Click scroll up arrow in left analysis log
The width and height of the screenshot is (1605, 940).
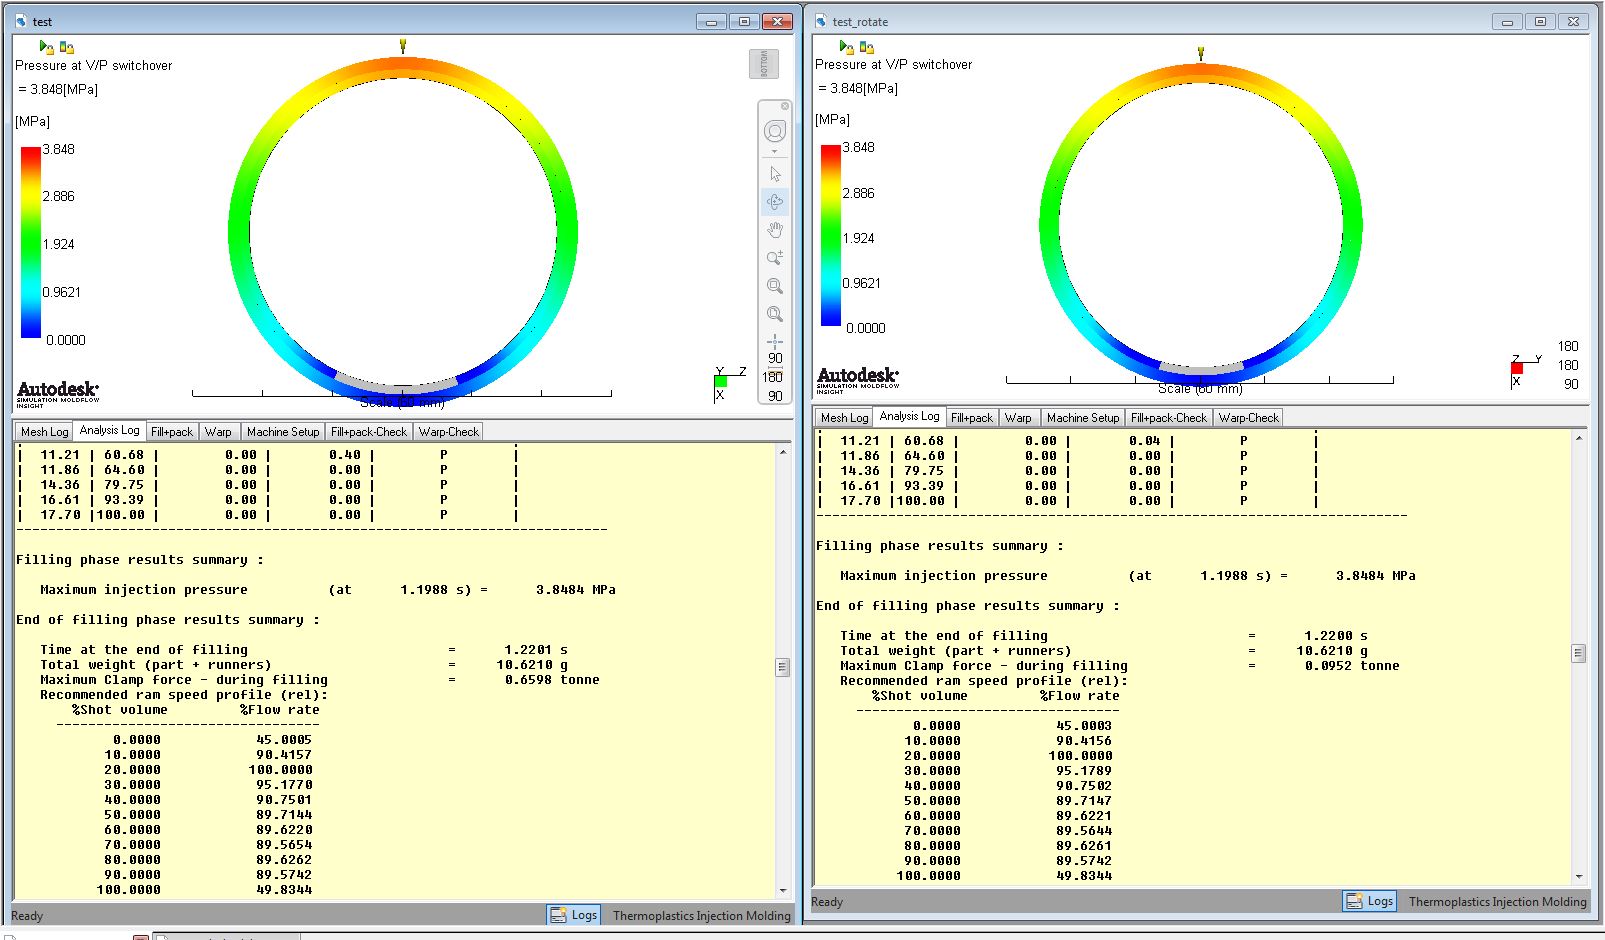click(x=783, y=453)
